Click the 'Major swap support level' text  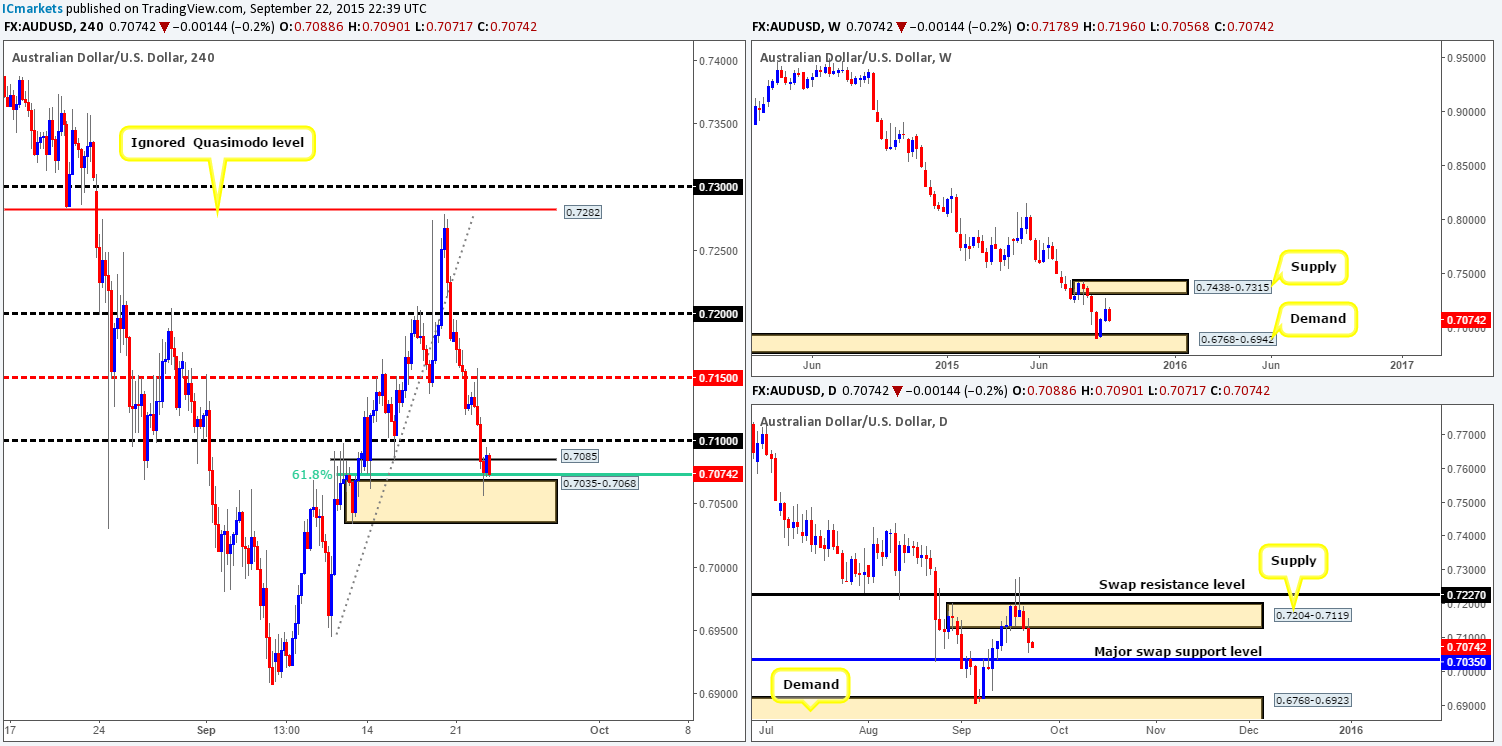tap(1178, 651)
